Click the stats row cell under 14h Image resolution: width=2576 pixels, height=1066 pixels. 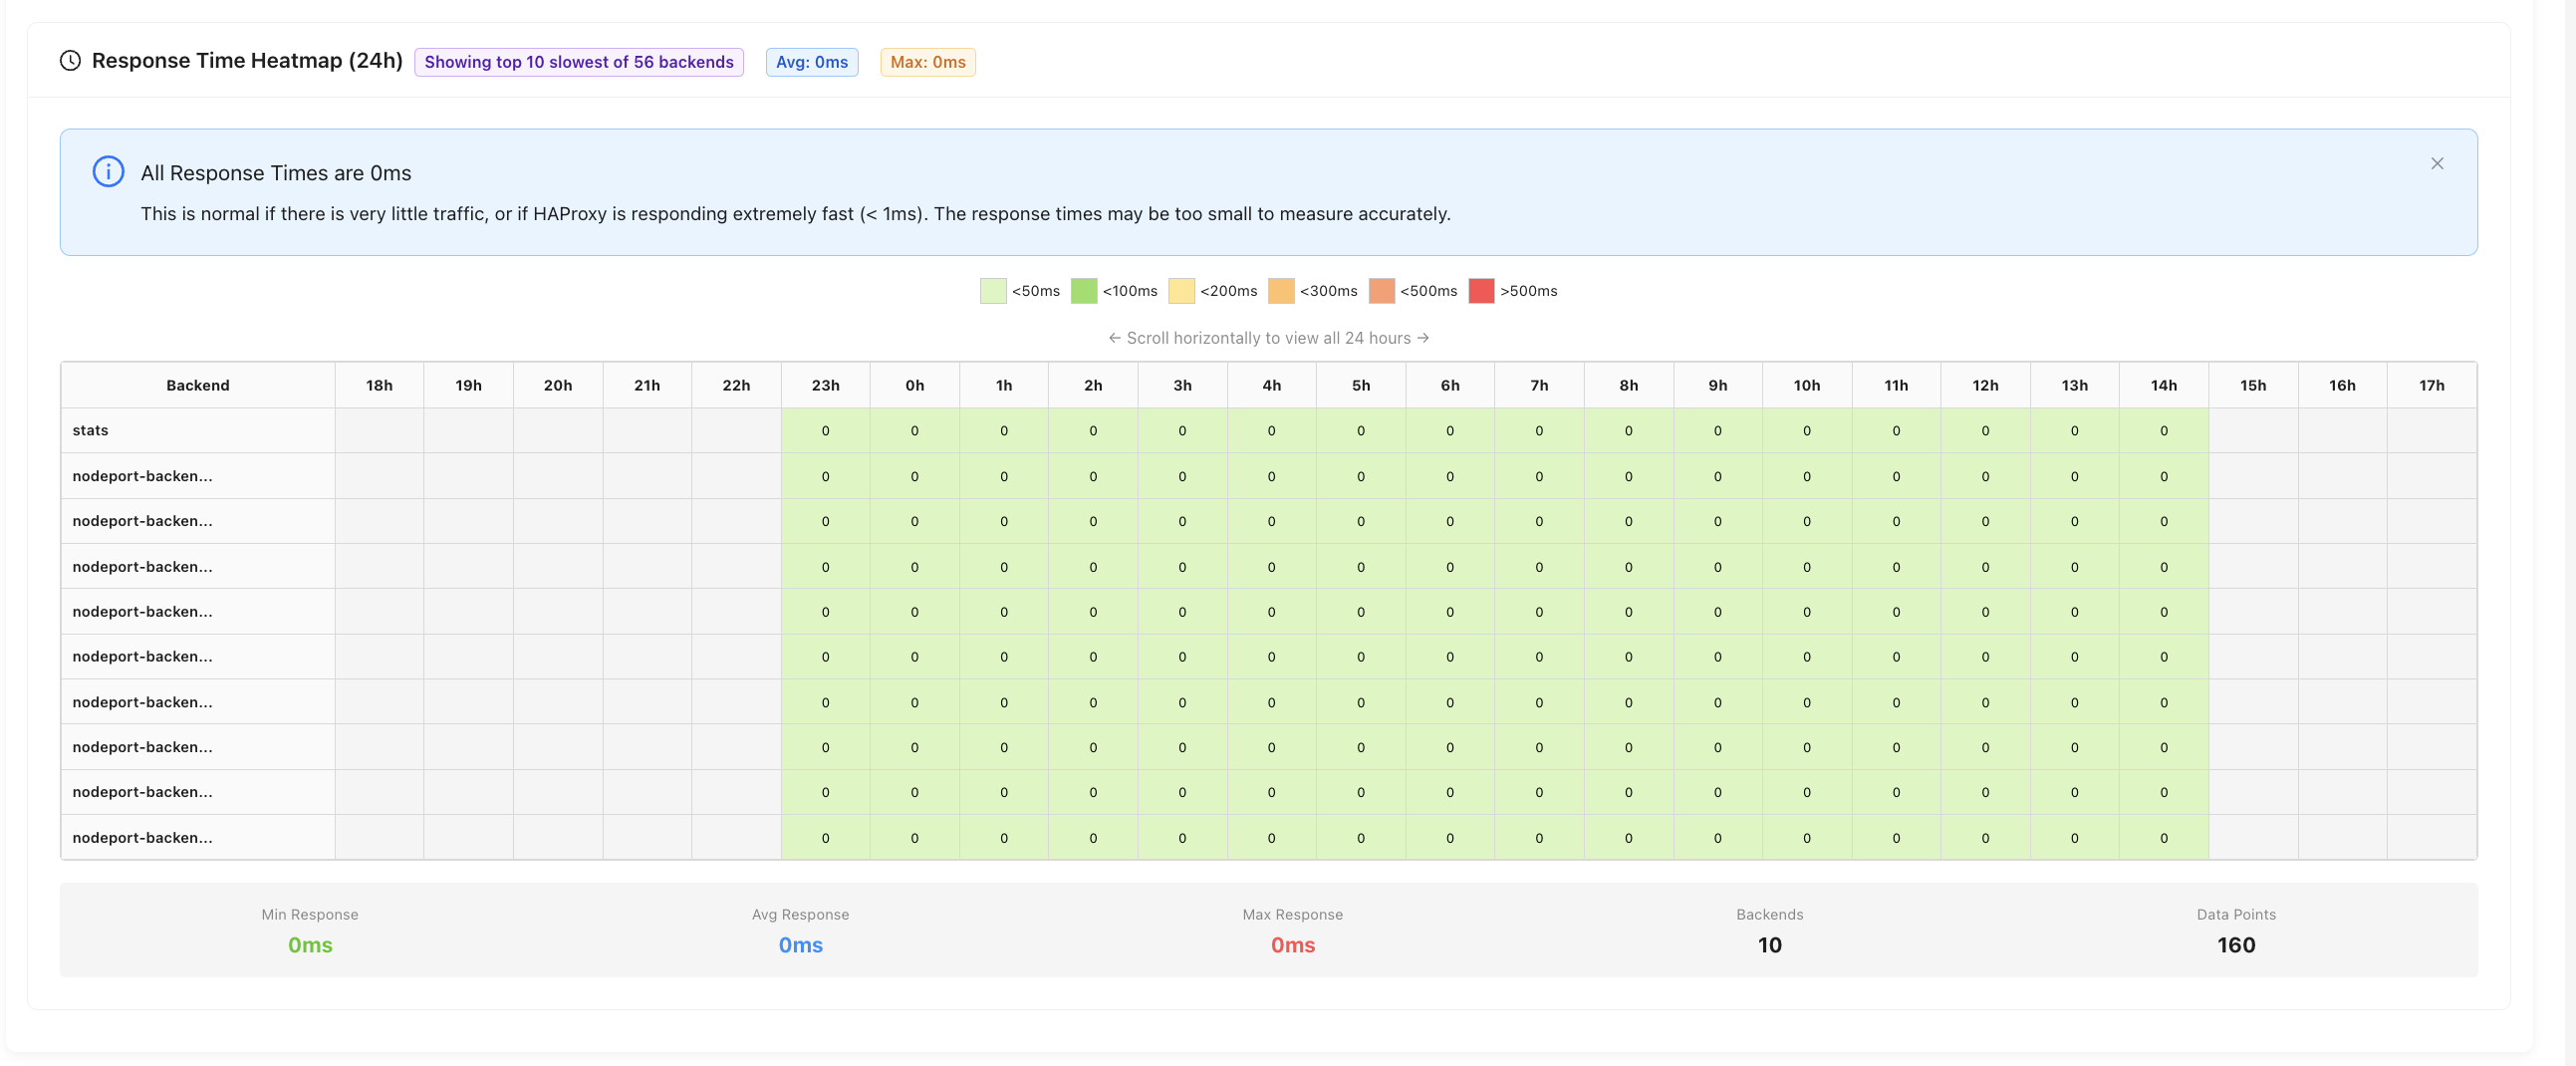2164,430
